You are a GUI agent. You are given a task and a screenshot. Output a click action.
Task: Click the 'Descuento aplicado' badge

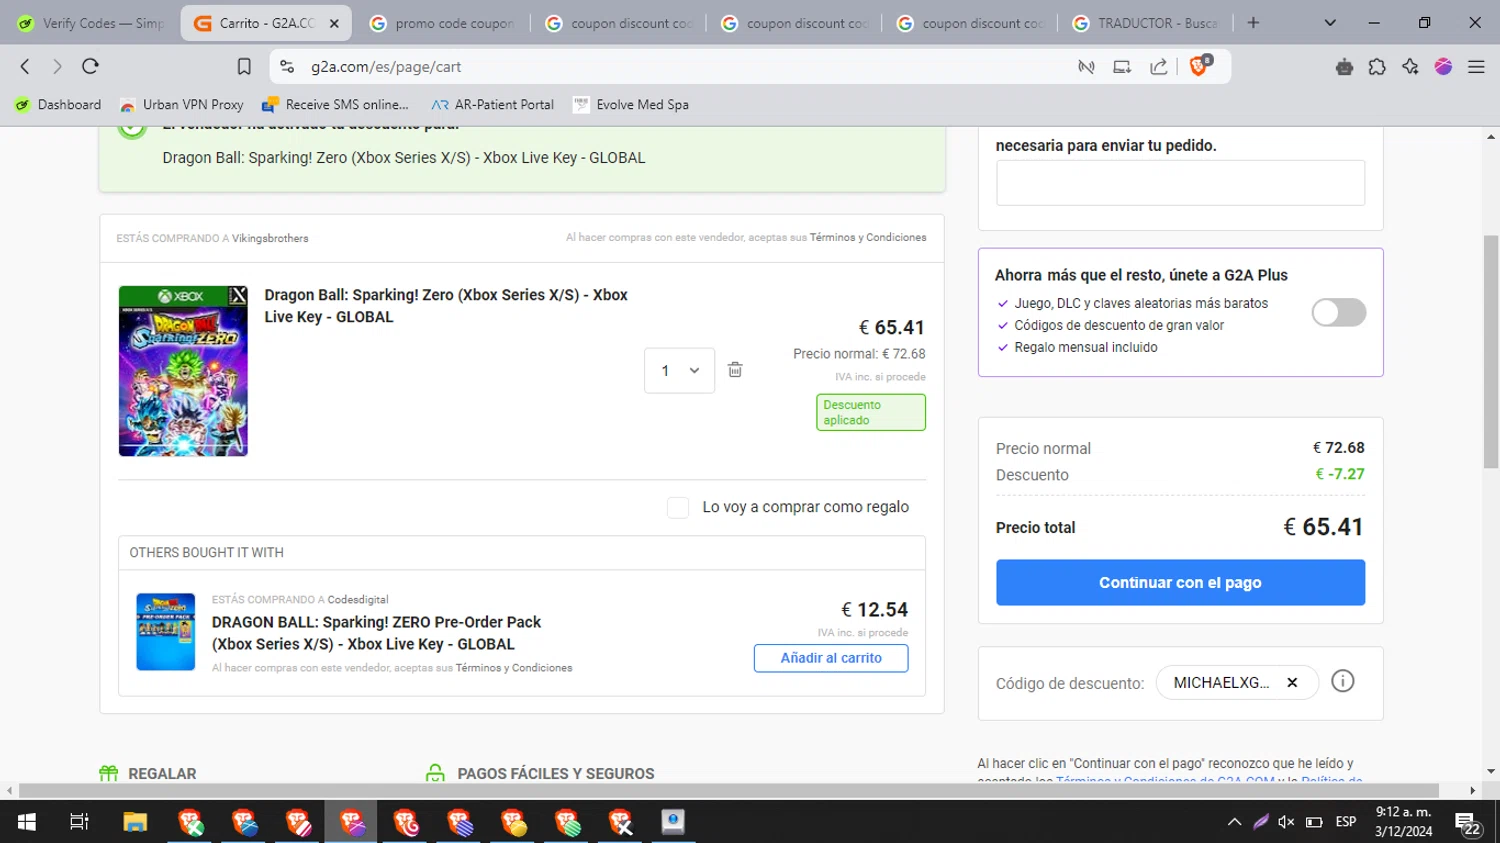point(871,412)
